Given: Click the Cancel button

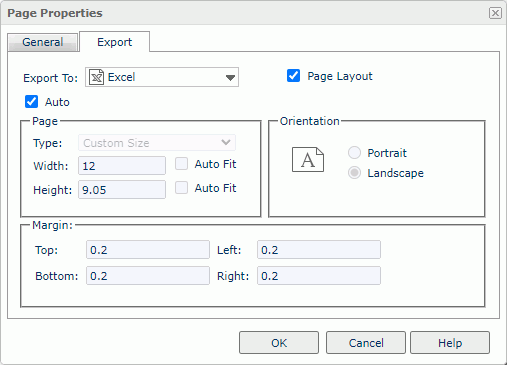Looking at the screenshot, I should click(366, 343).
